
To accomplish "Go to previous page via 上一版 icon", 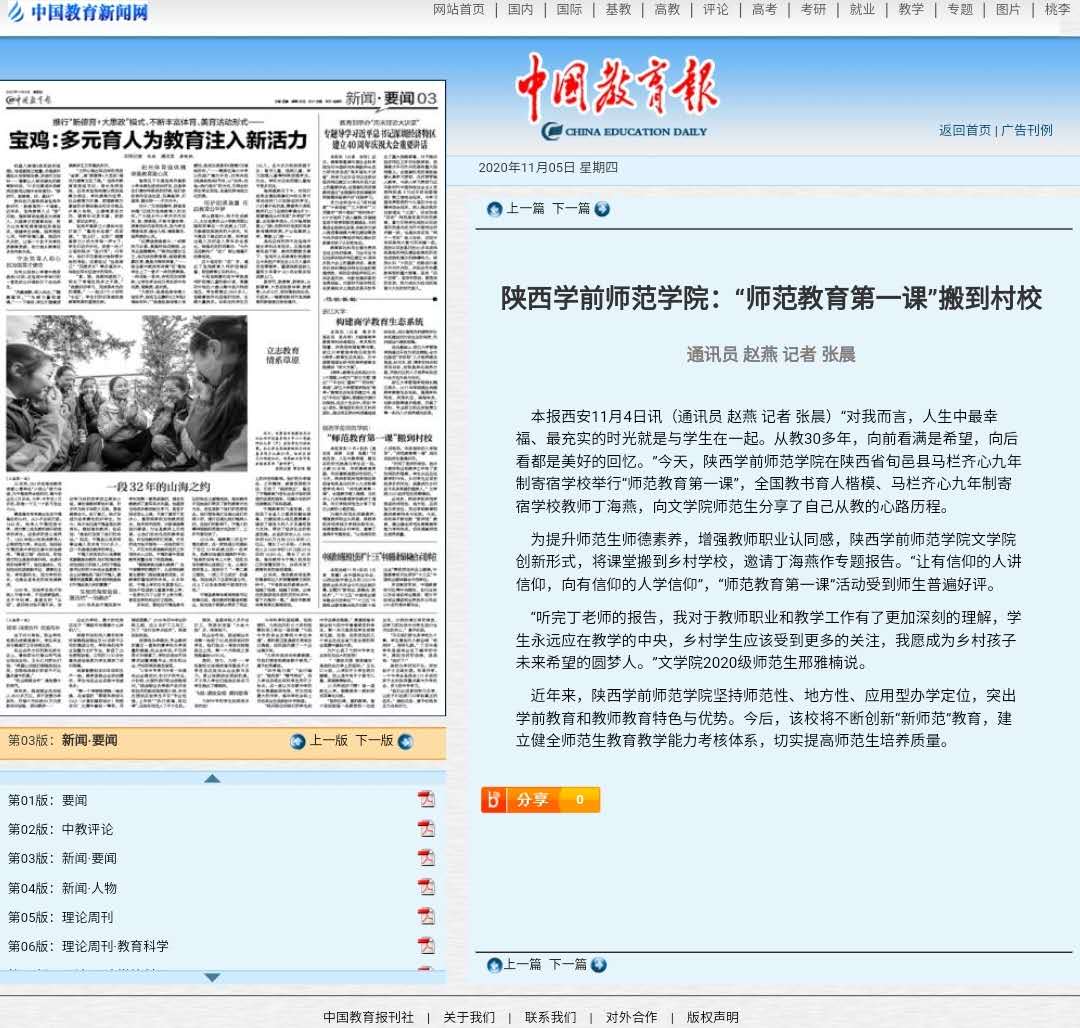I will point(297,741).
